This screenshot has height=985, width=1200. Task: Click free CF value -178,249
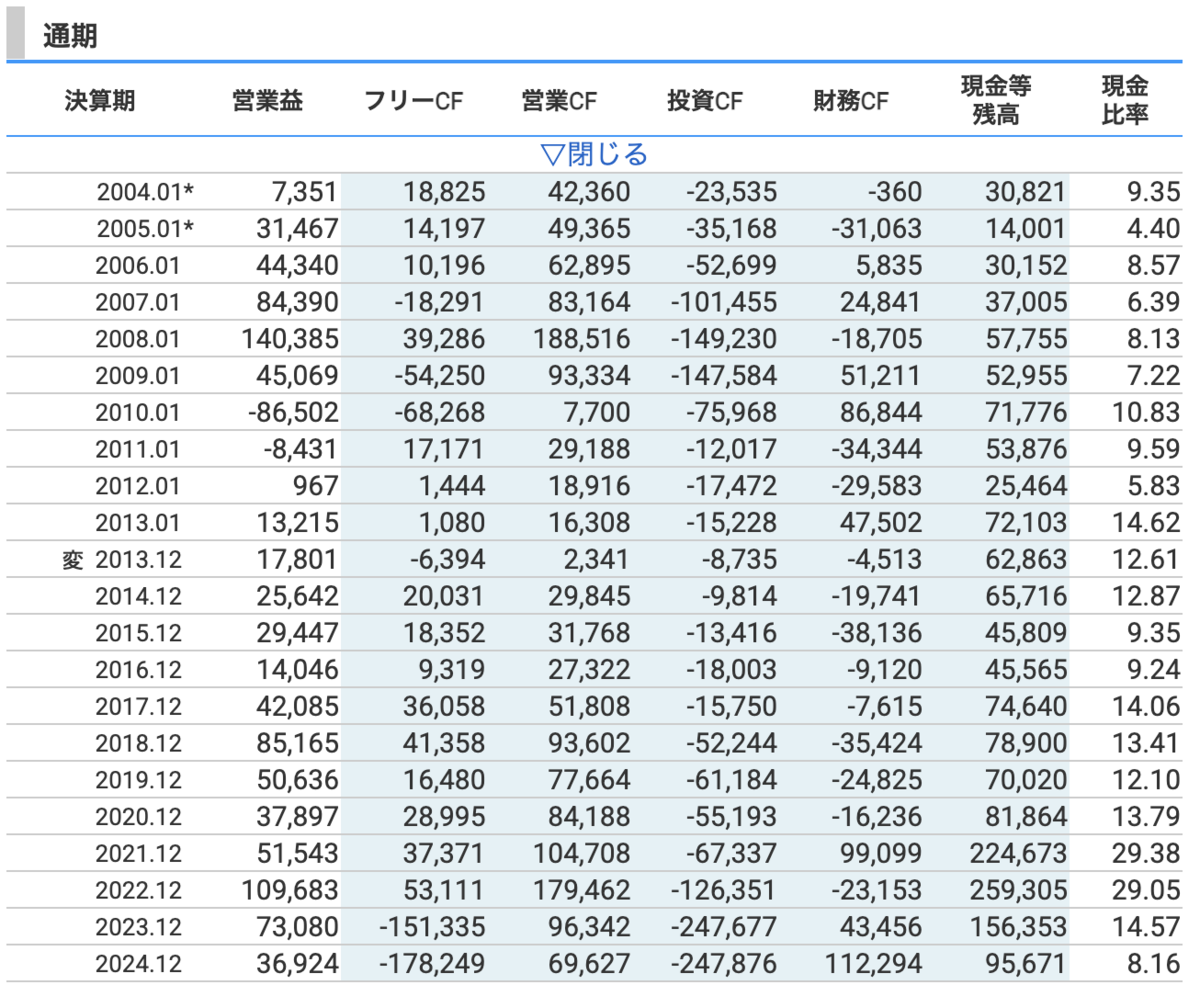click(x=433, y=963)
